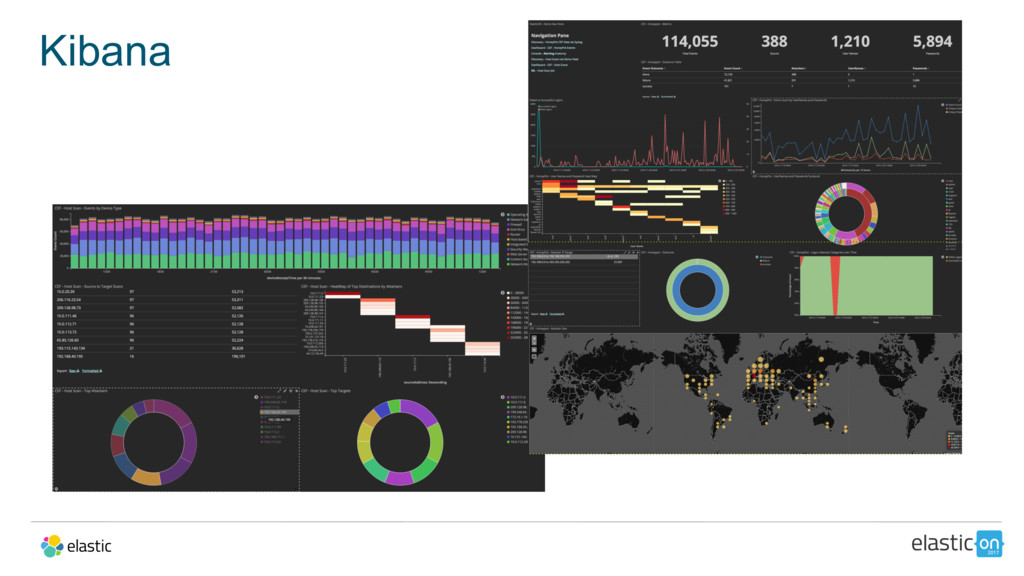Image resolution: width=1024 pixels, height=576 pixels.
Task: Toggle legend of Events by Device Type chart
Action: 503,214
